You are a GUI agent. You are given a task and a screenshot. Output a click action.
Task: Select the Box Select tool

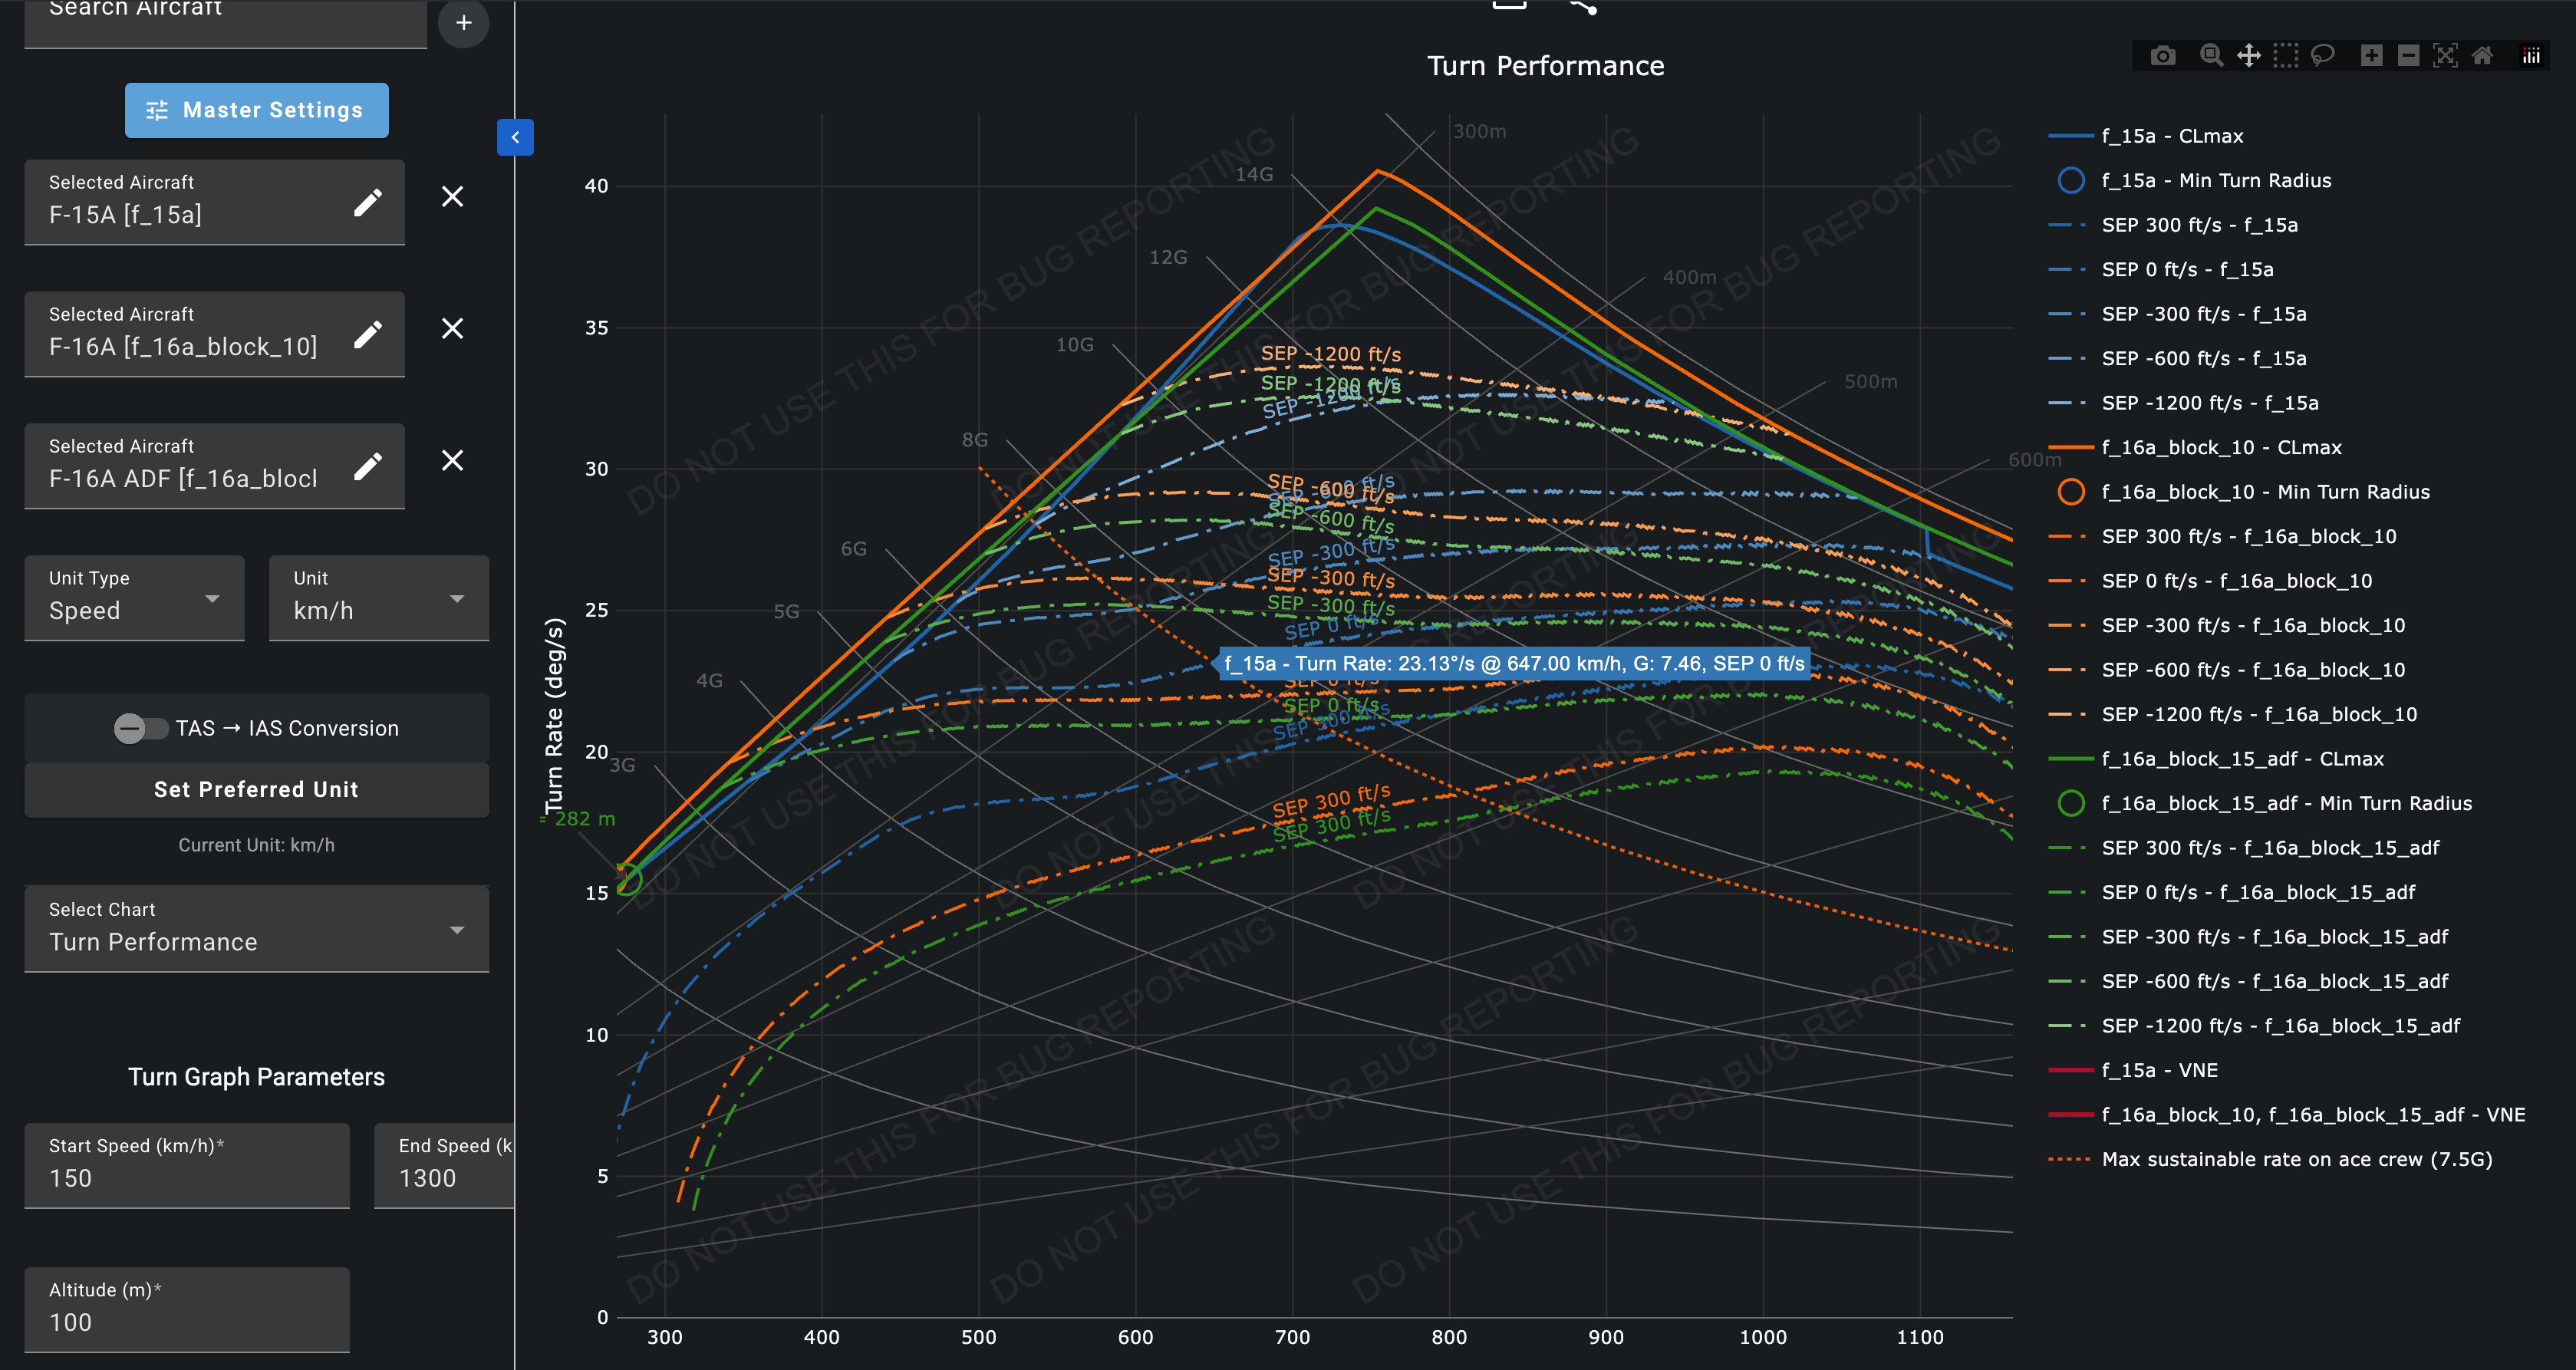coord(2286,56)
